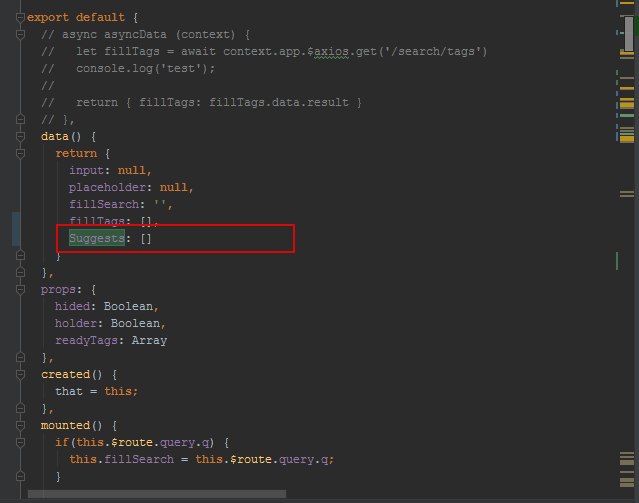Click the 'readyTags' prop name
639x503 pixels.
86,340
